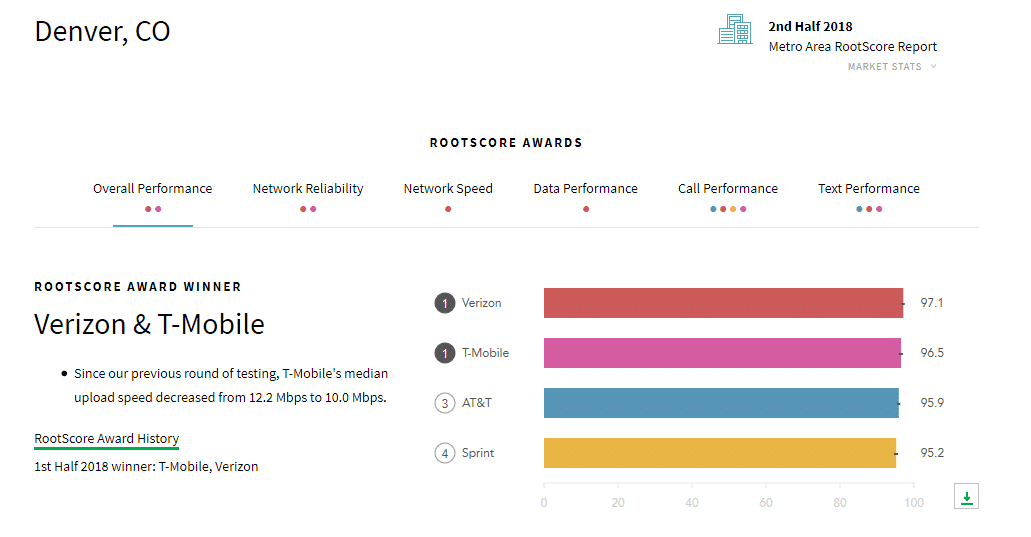1031x537 pixels.
Task: Click the metro area buildings icon
Action: pyautogui.click(x=734, y=30)
